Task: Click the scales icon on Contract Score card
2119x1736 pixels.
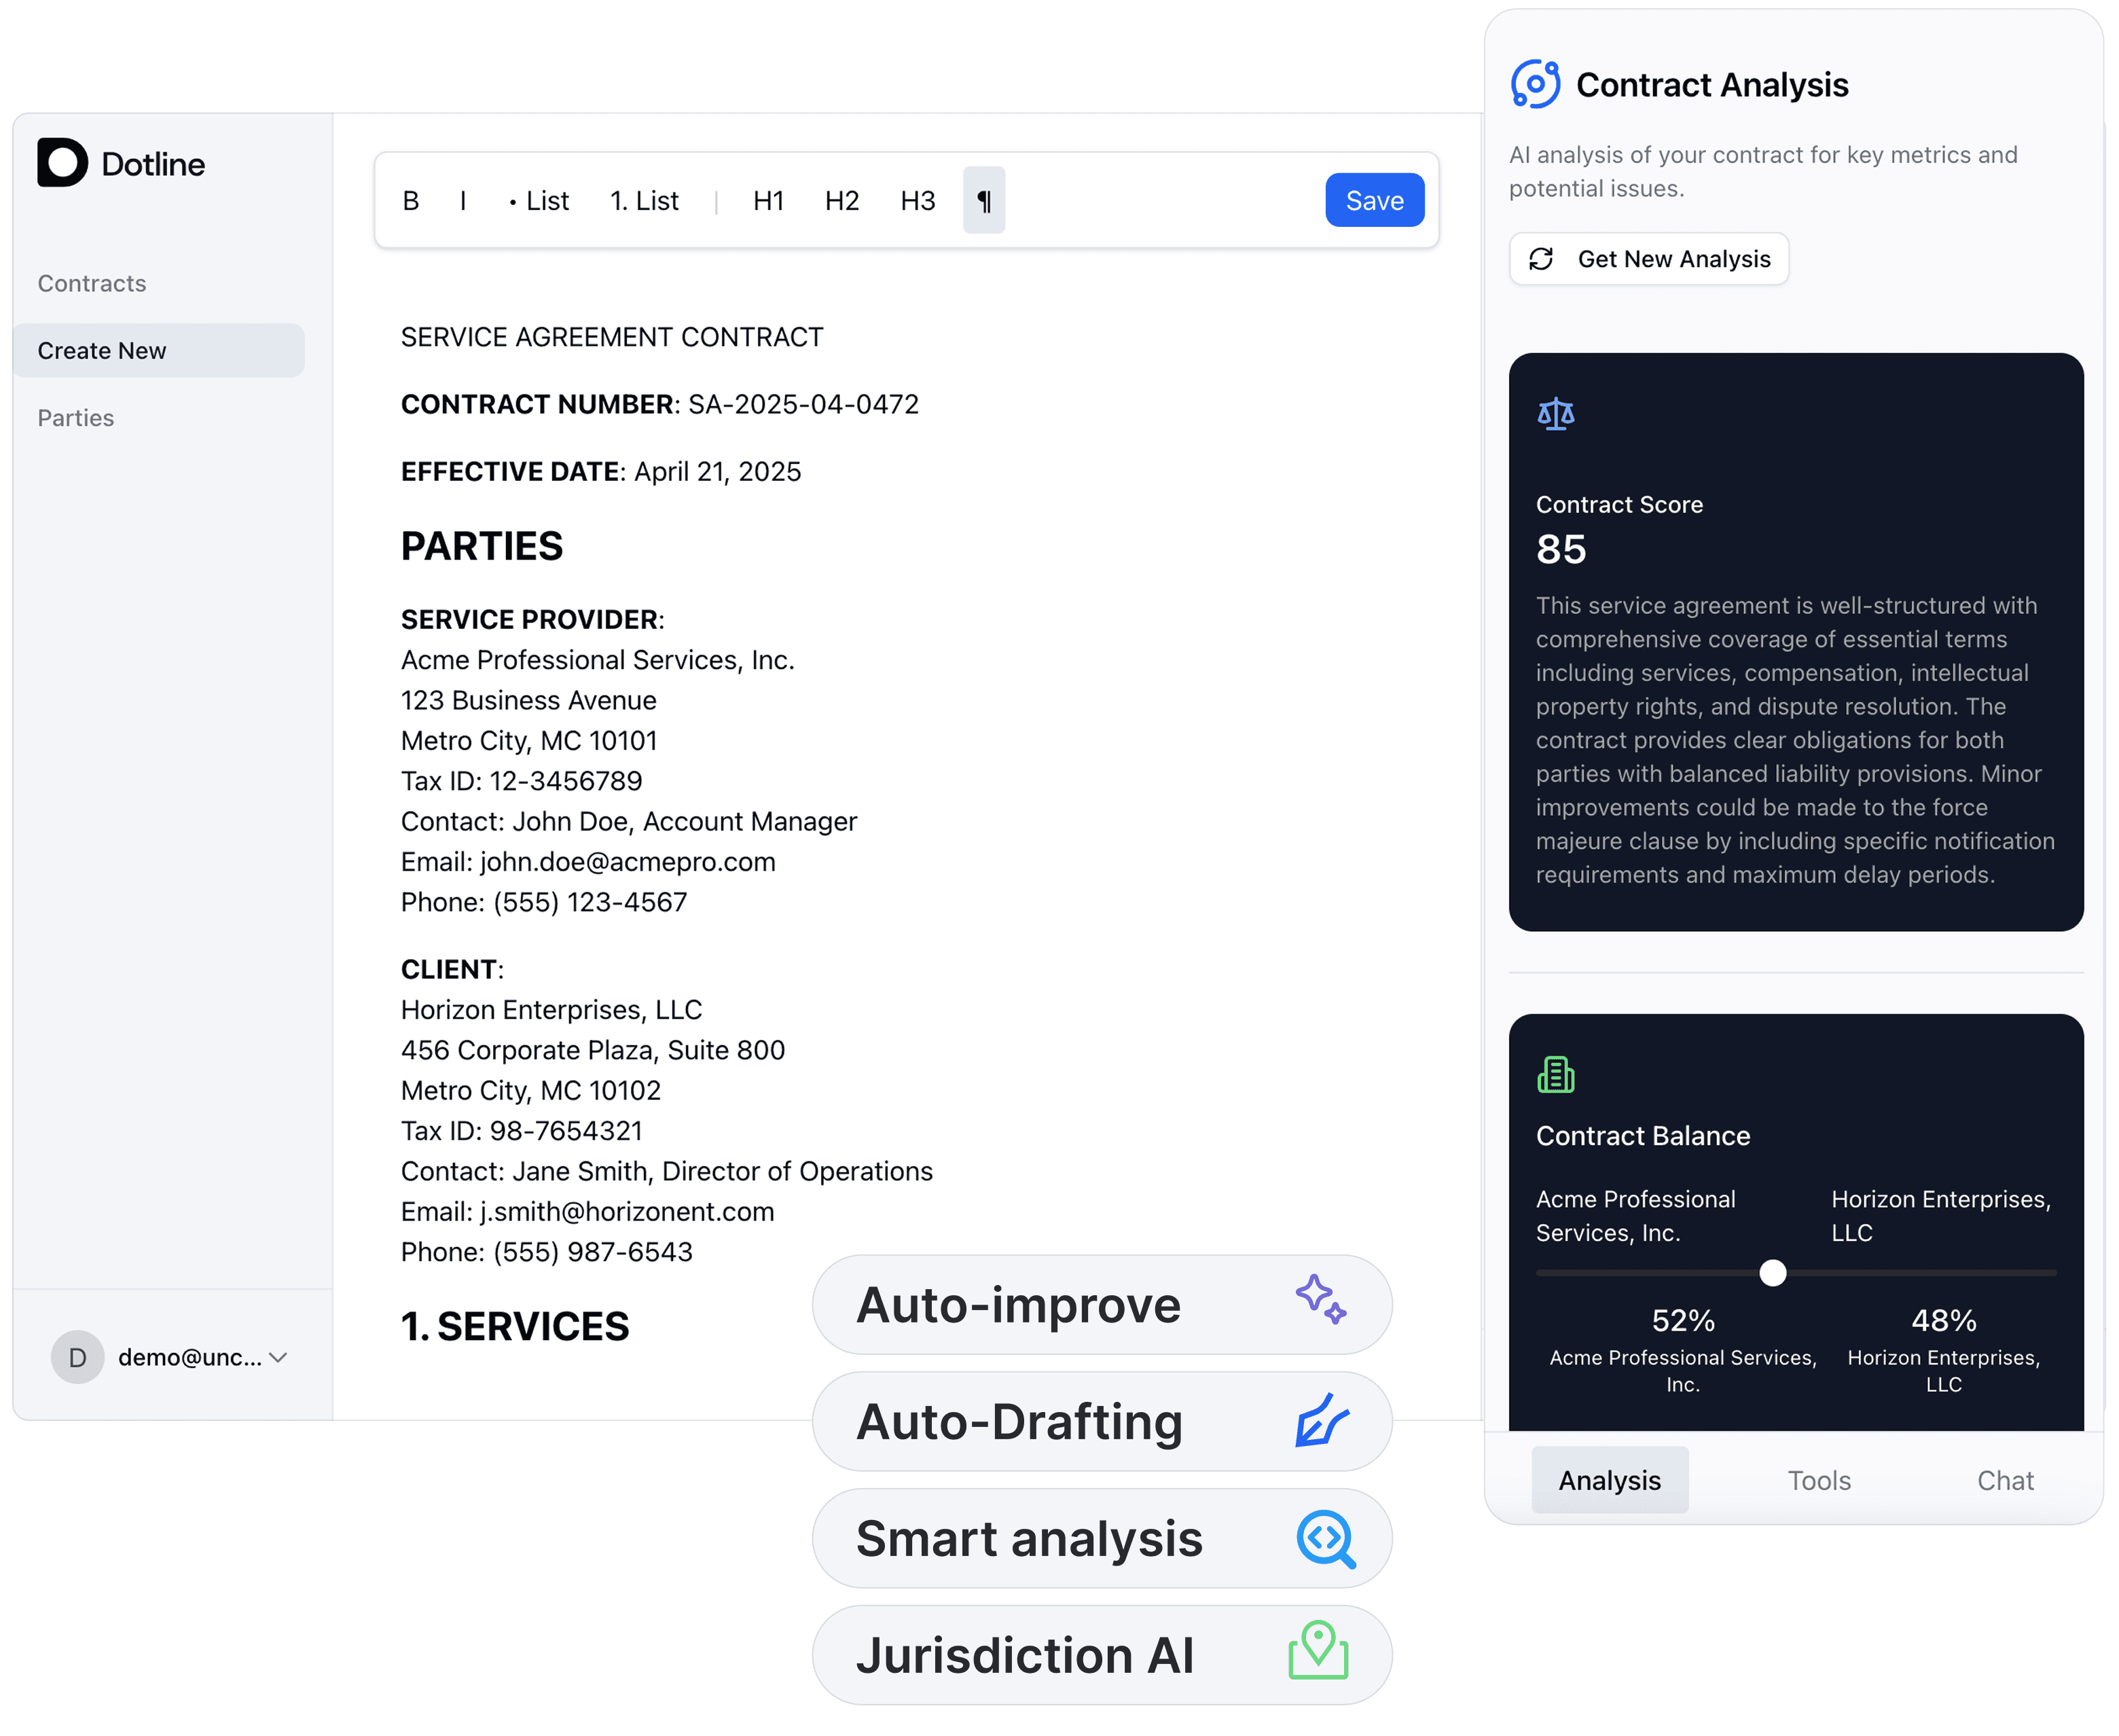Action: tap(1555, 413)
